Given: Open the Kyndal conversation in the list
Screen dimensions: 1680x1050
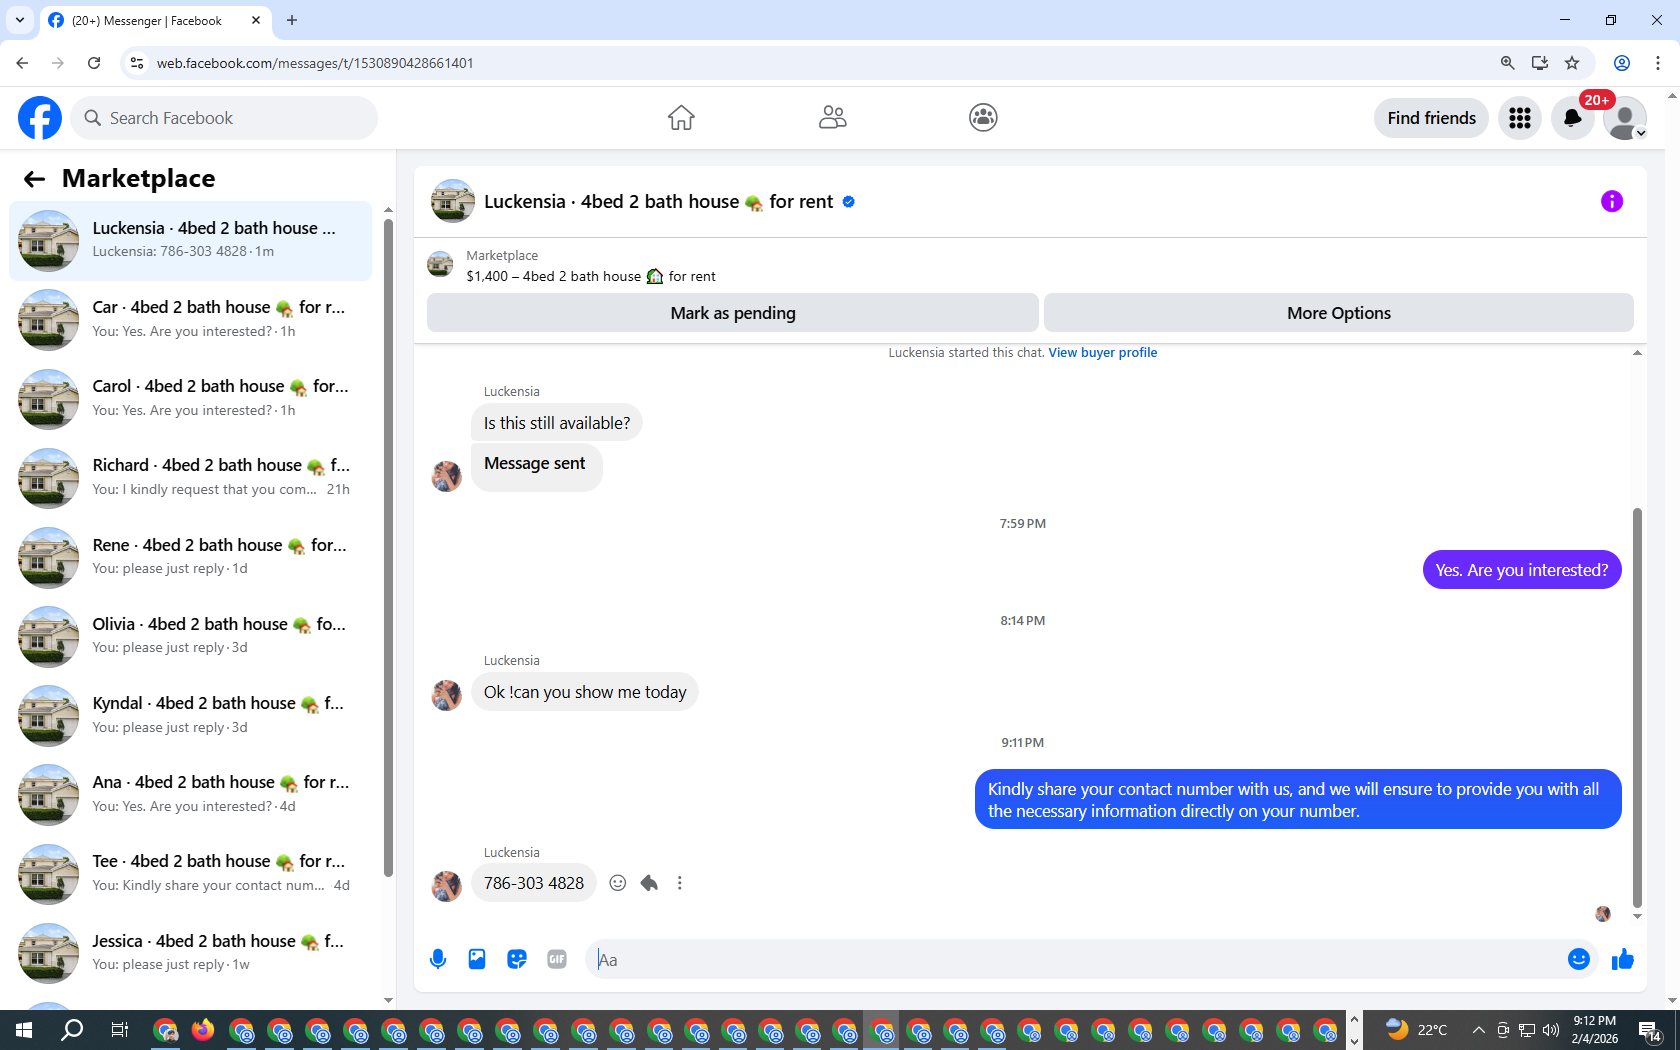Looking at the screenshot, I should pos(190,716).
